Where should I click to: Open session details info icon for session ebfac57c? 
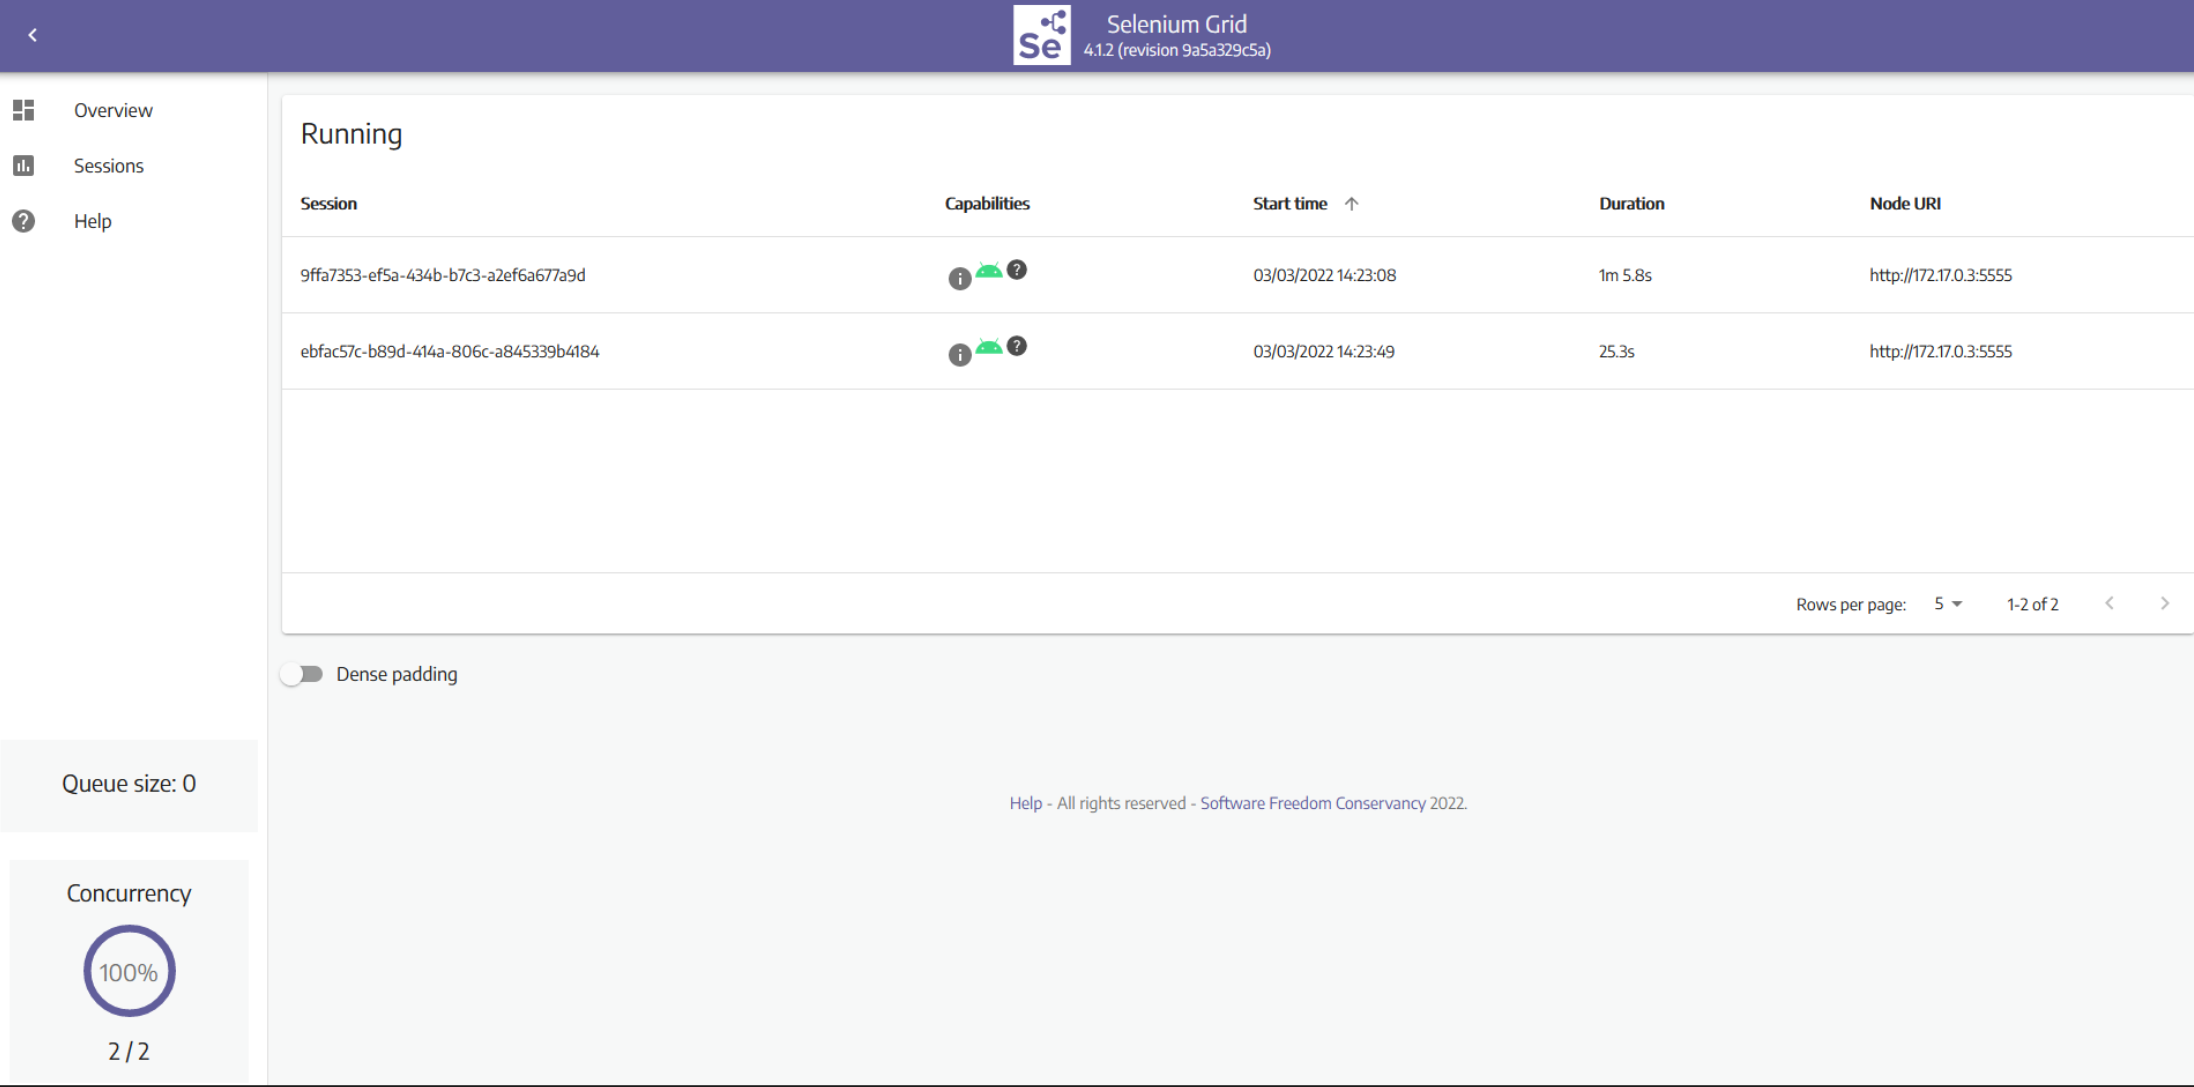pos(958,355)
